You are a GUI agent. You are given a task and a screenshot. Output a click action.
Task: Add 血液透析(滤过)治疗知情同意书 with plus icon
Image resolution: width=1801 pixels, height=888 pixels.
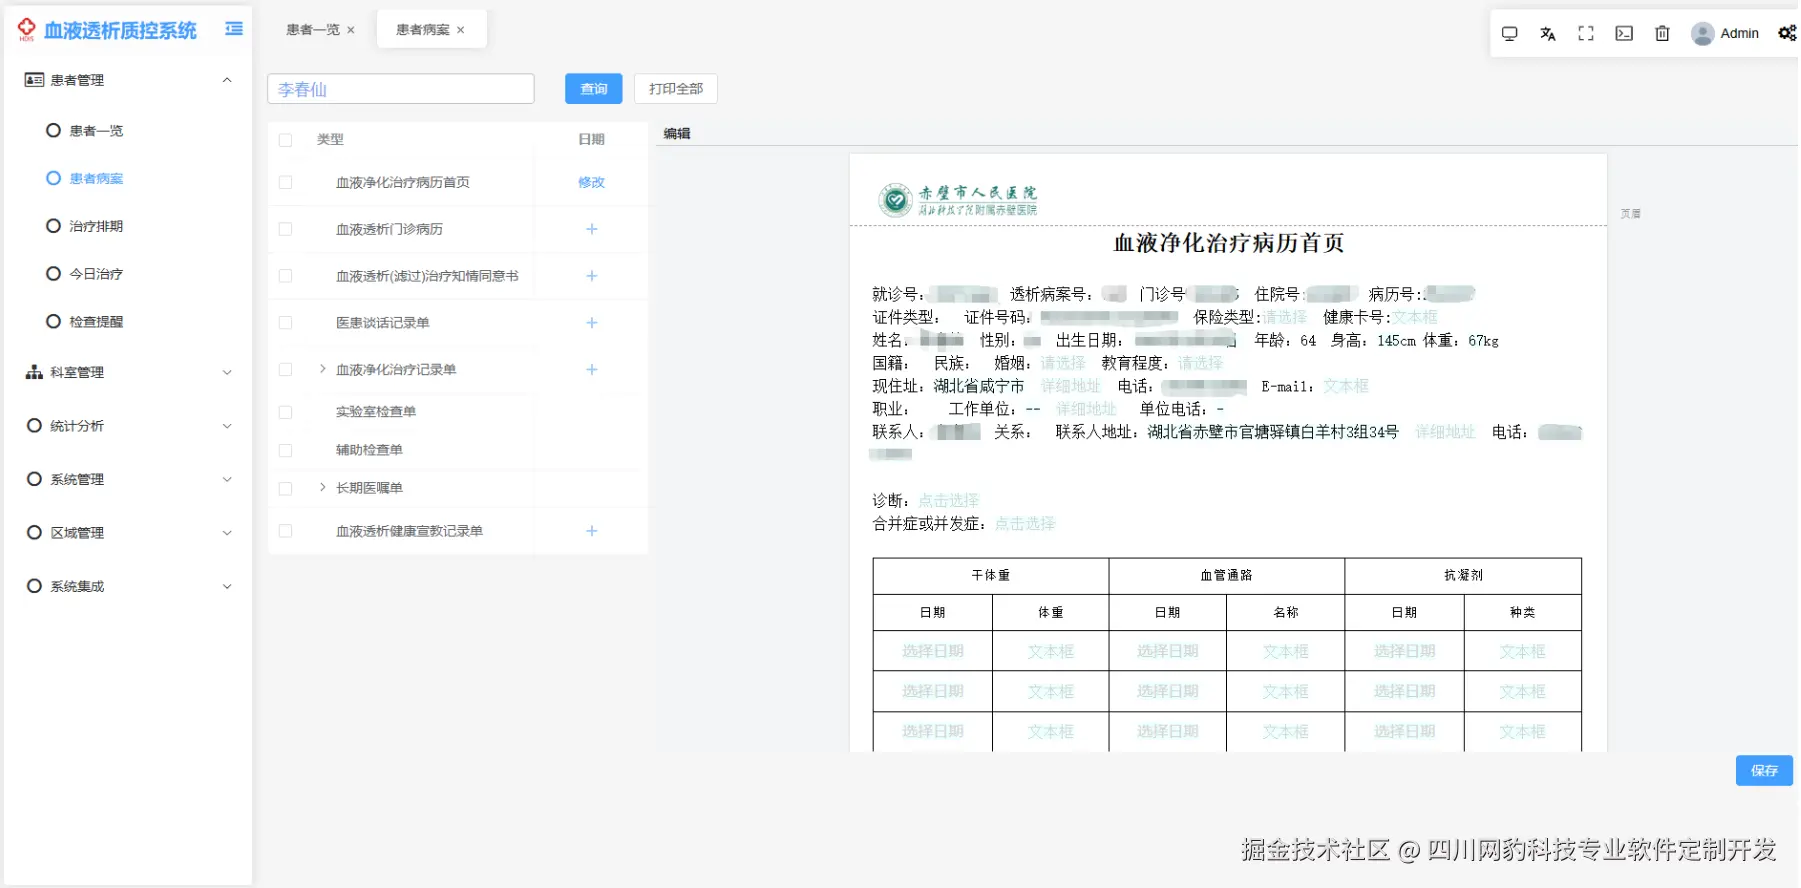592,276
